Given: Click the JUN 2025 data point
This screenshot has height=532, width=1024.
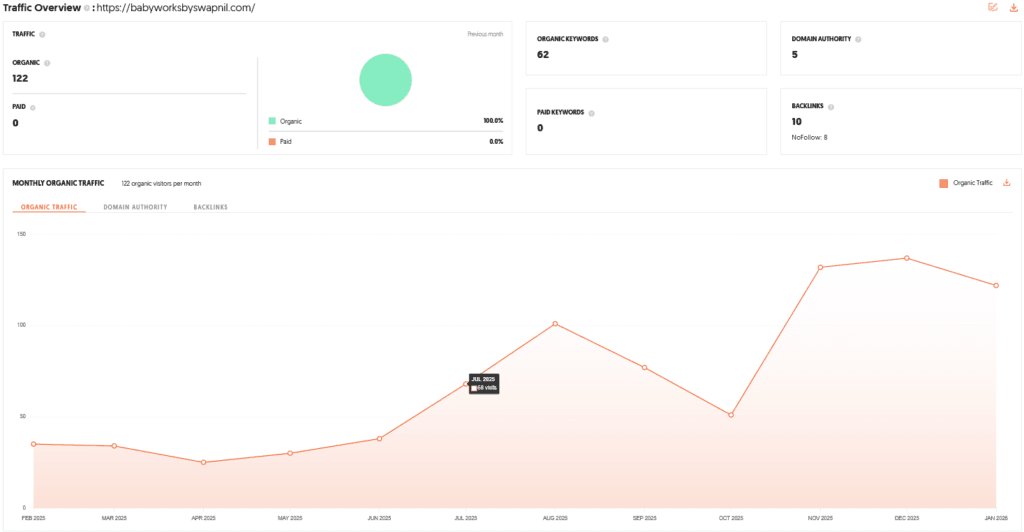Looking at the screenshot, I should coord(379,439).
